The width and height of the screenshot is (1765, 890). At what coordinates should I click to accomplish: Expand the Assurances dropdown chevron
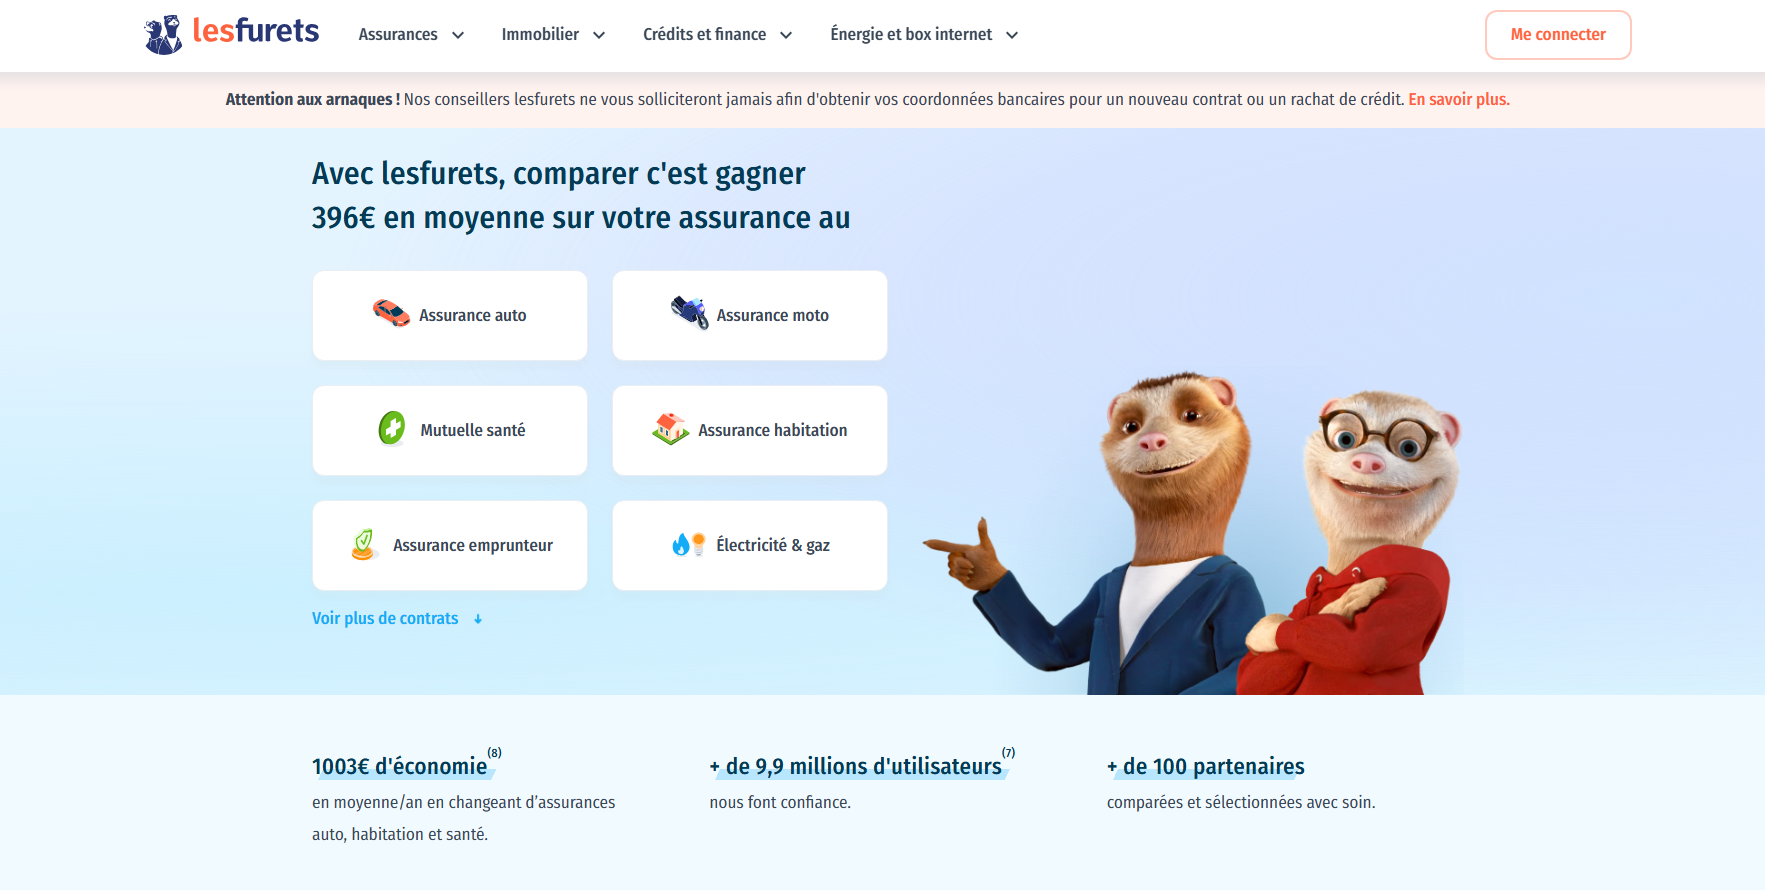458,35
